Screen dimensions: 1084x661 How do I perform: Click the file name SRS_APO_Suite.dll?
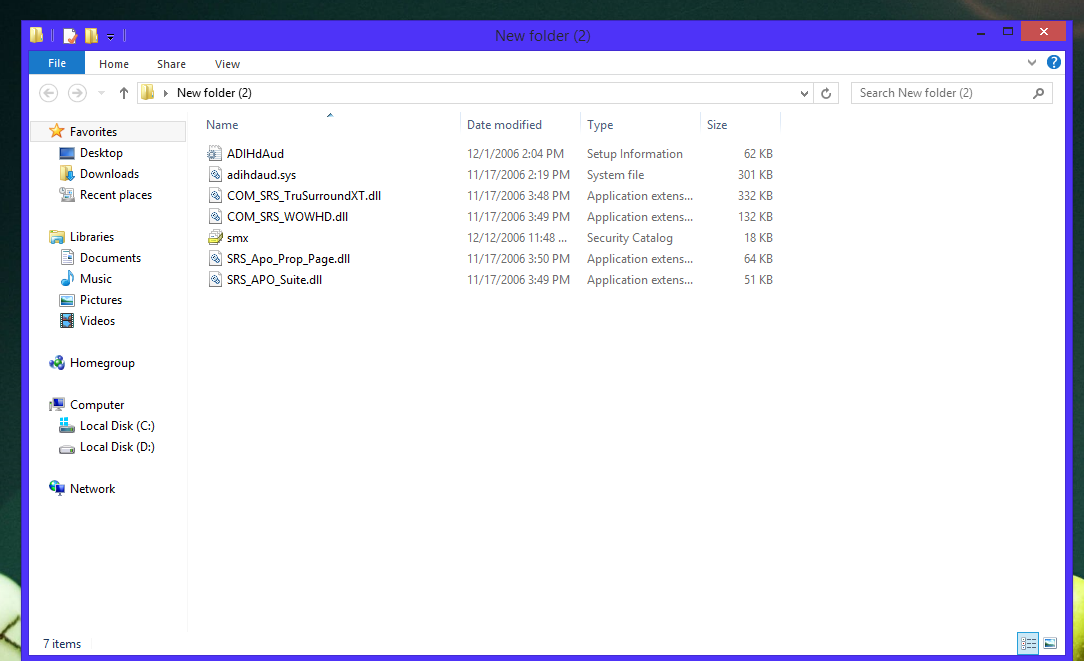pos(274,279)
